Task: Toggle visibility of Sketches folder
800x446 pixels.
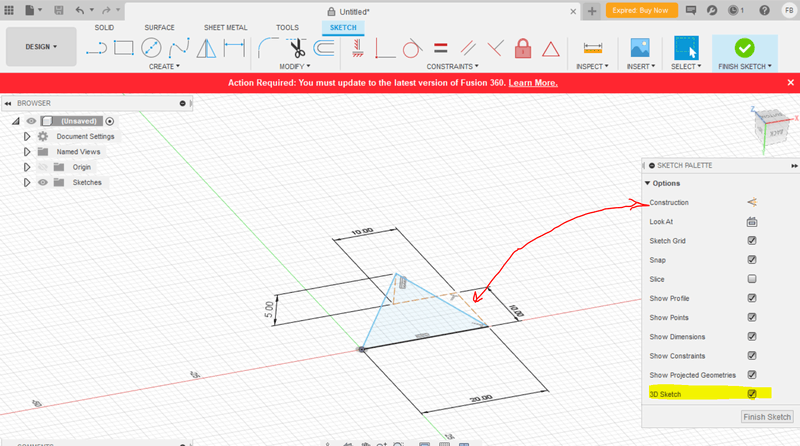Action: [43, 182]
